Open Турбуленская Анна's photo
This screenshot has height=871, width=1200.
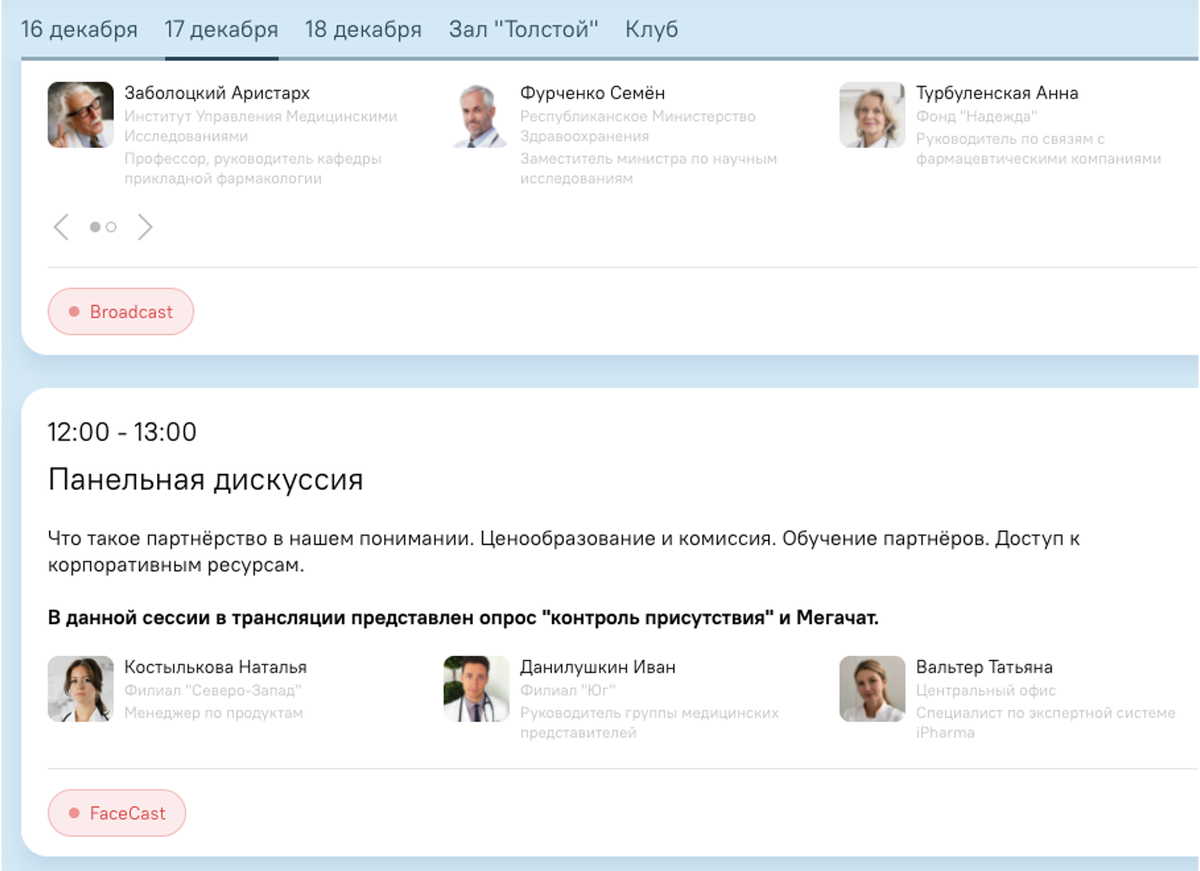(x=873, y=115)
